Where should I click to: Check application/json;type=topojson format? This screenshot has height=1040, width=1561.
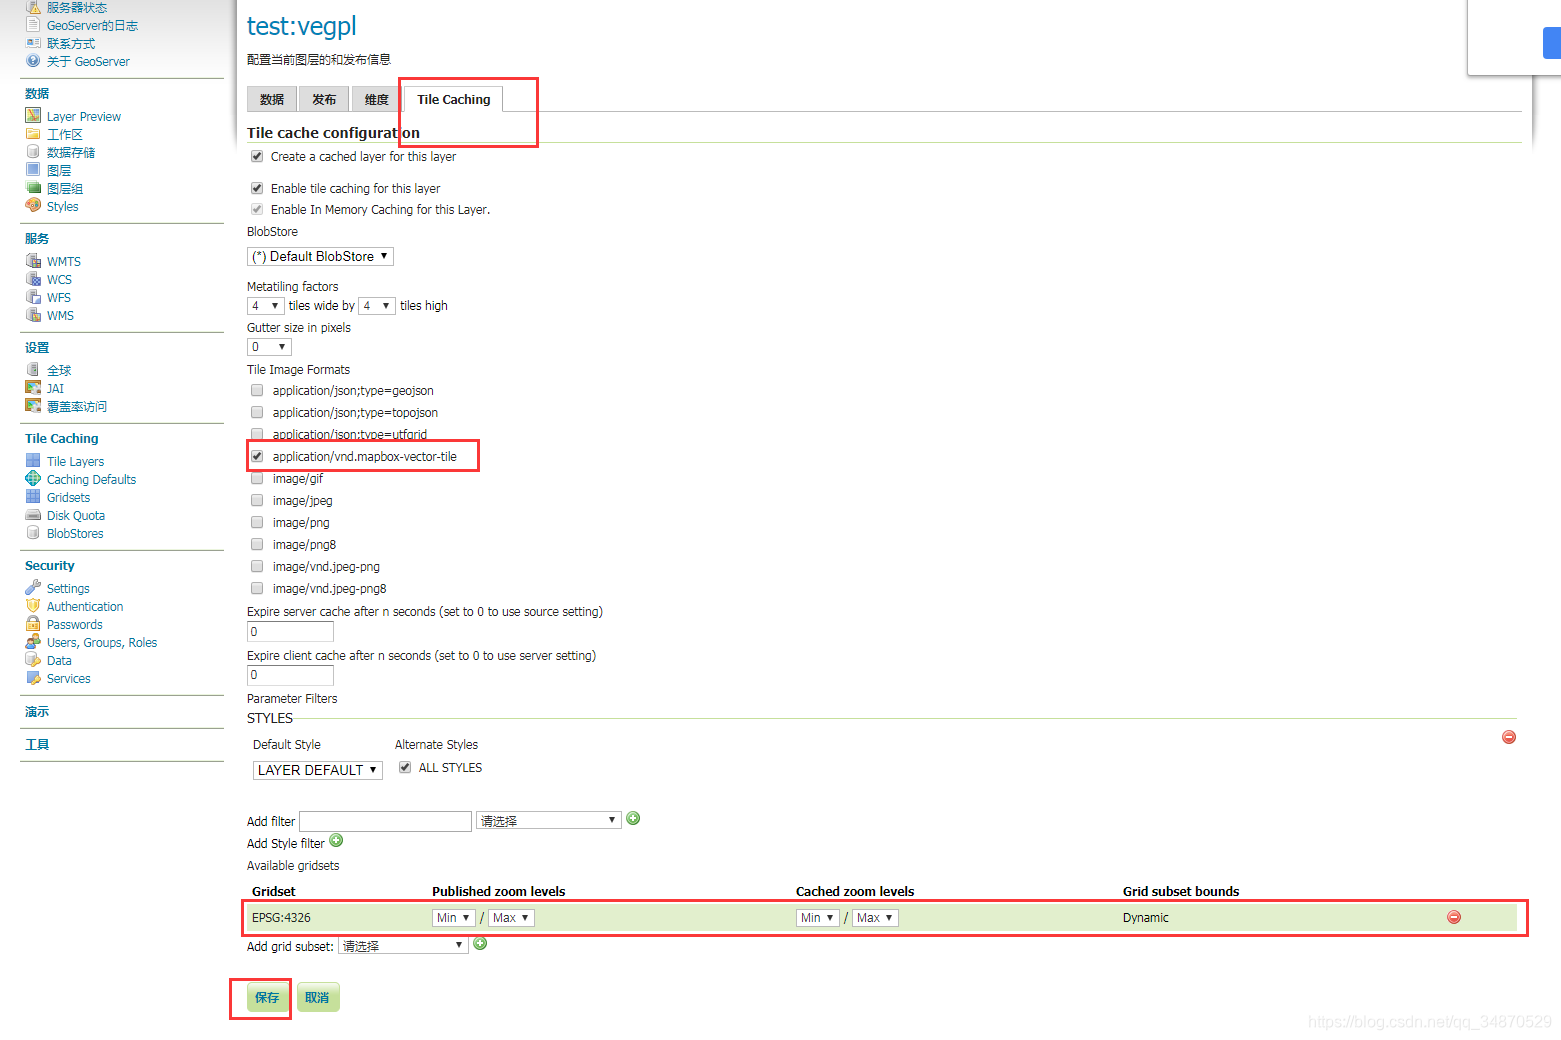pos(257,412)
